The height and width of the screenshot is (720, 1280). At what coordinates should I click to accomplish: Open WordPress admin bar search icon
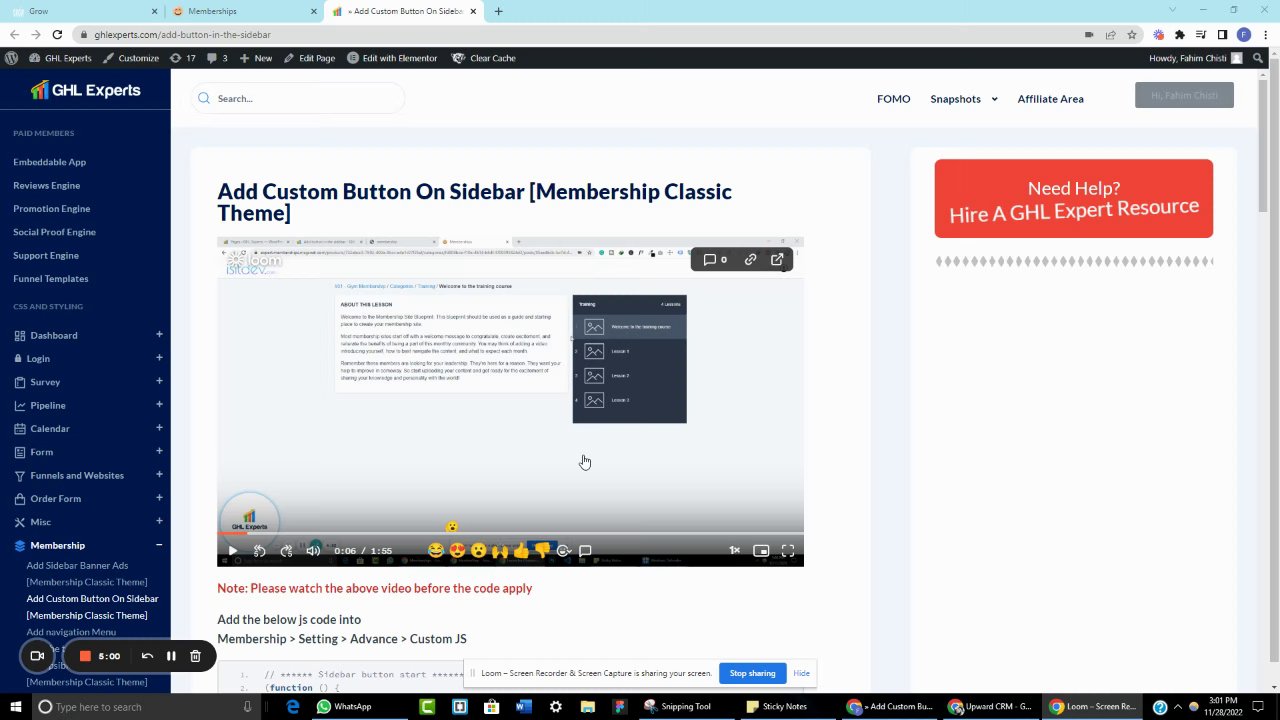(x=1258, y=58)
